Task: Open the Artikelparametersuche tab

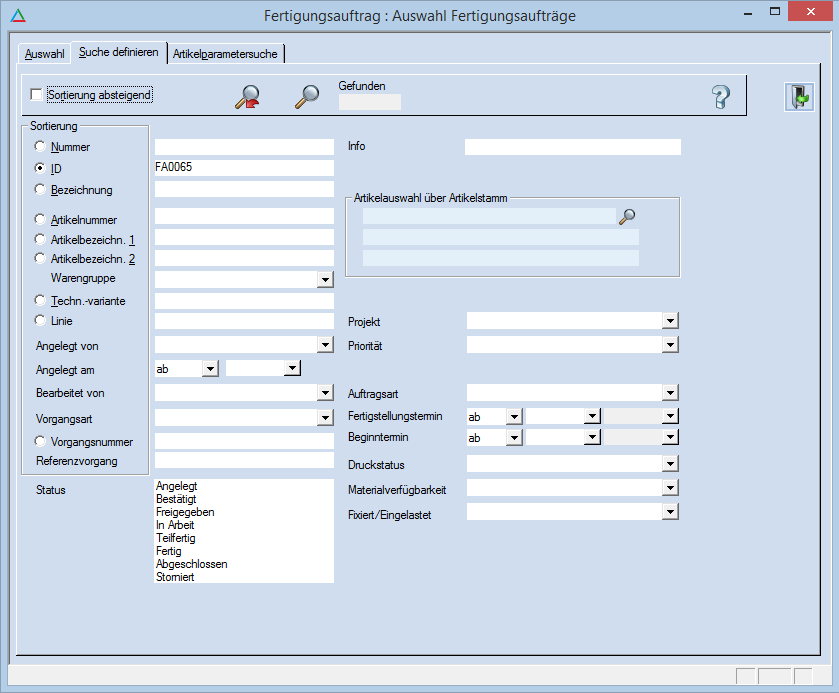Action: pos(225,54)
